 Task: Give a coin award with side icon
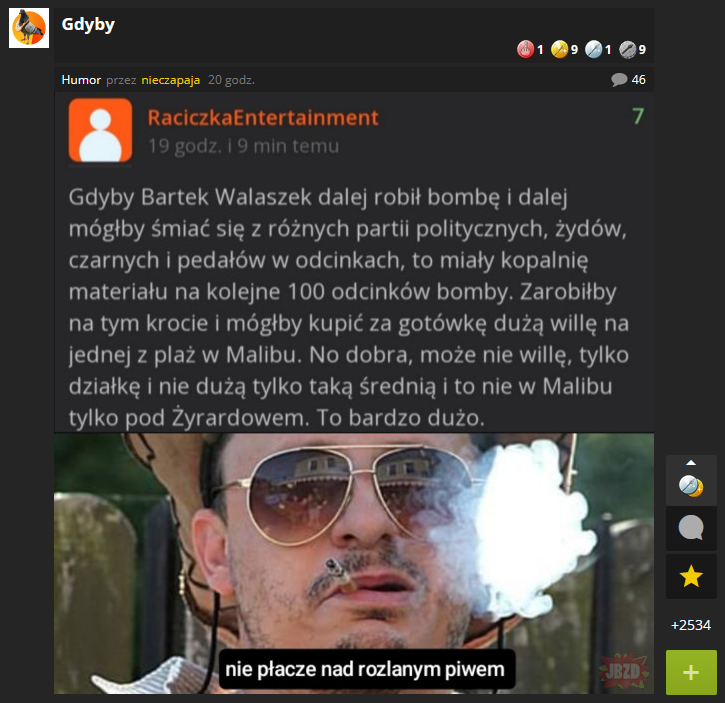click(691, 486)
